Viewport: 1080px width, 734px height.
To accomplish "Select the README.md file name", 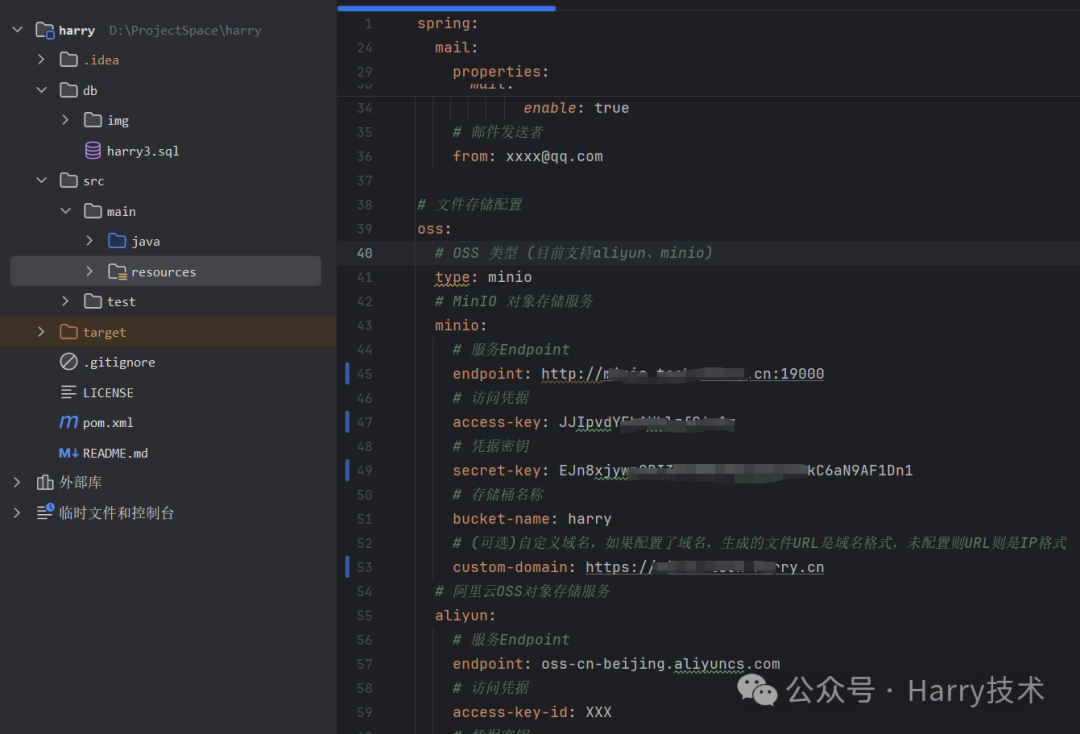I will tap(115, 453).
